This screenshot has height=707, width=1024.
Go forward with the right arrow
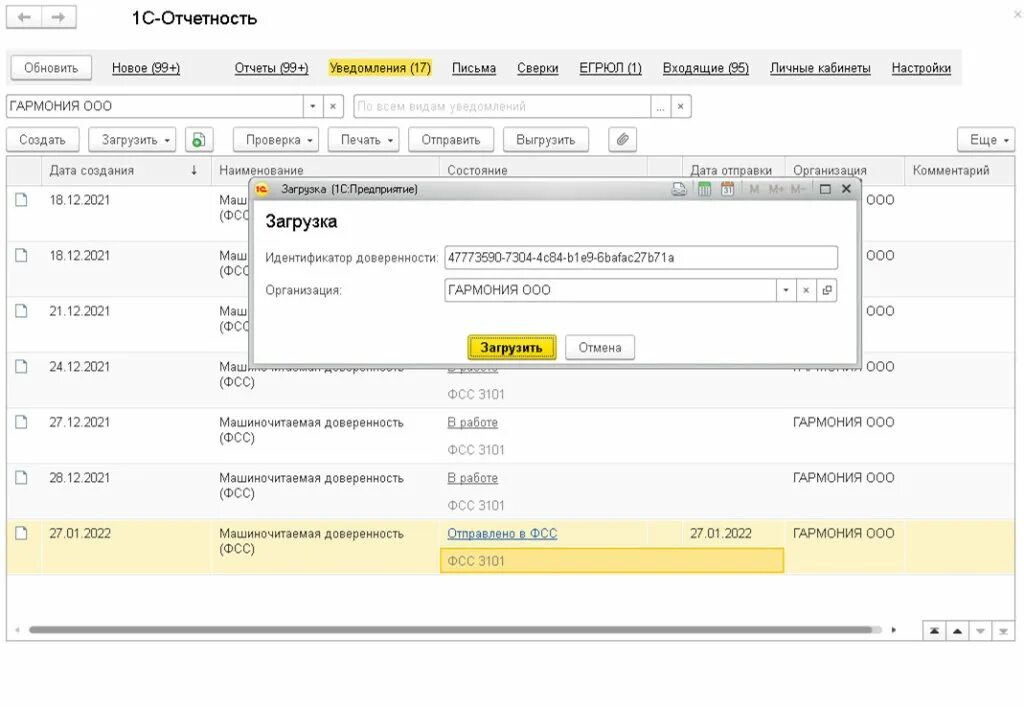[x=59, y=17]
